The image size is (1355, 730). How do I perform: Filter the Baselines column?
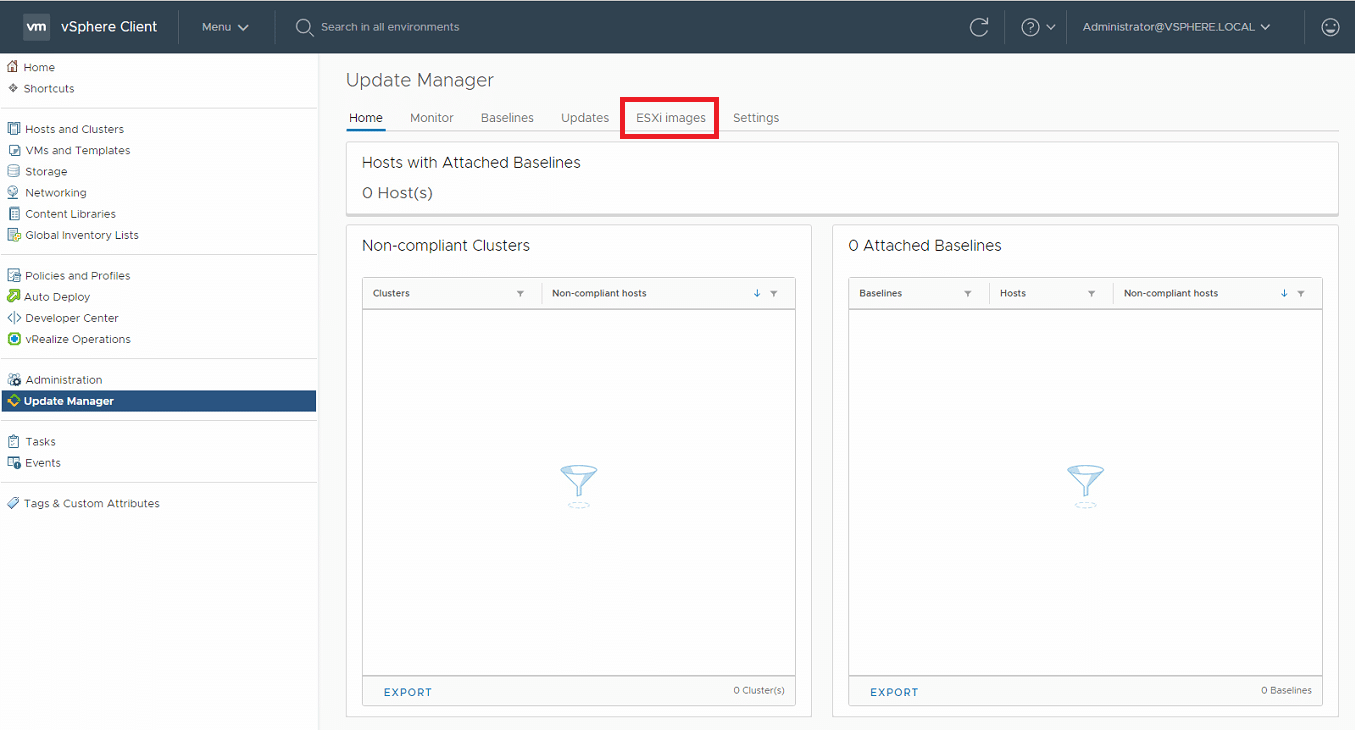(967, 293)
